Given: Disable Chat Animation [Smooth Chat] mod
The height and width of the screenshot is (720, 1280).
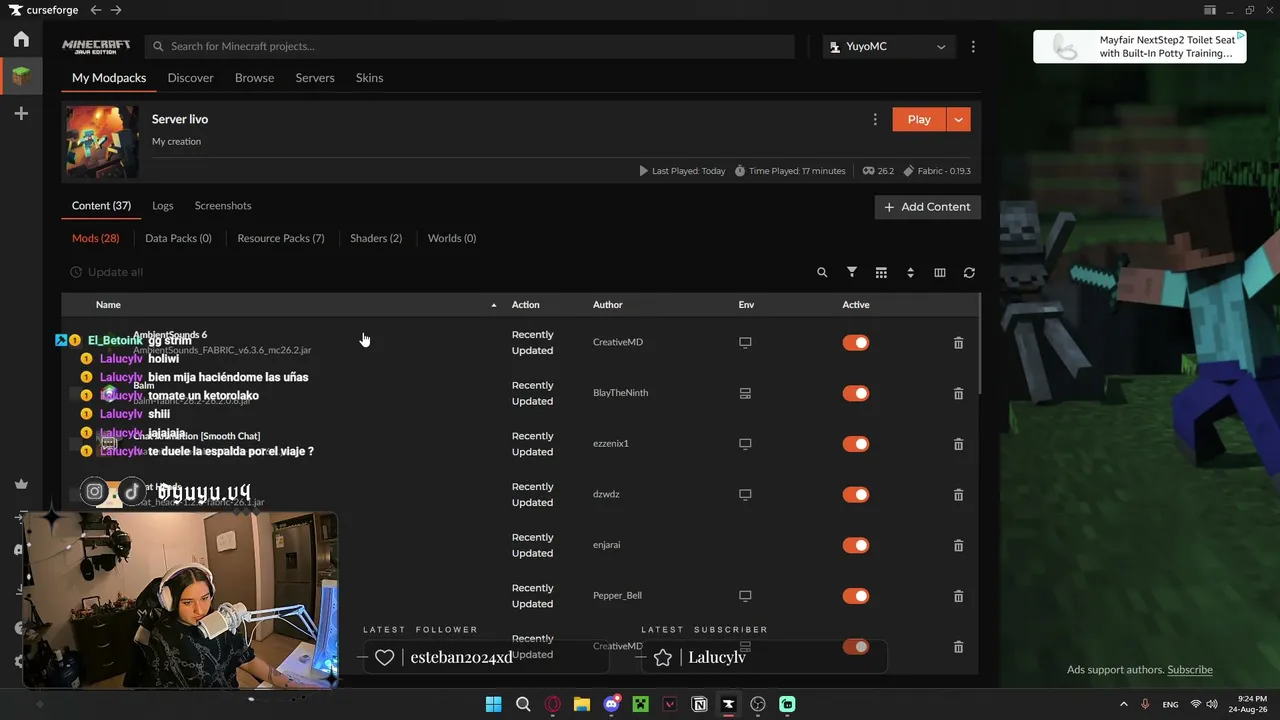Looking at the screenshot, I should coord(856,444).
